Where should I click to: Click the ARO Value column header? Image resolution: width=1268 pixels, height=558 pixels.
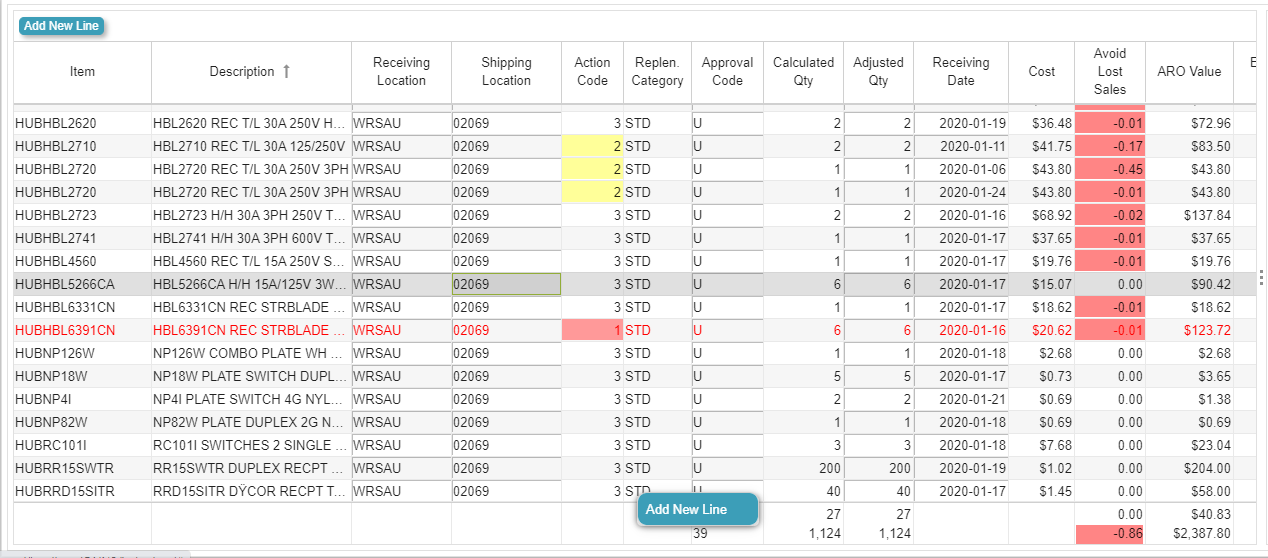[x=1189, y=72]
